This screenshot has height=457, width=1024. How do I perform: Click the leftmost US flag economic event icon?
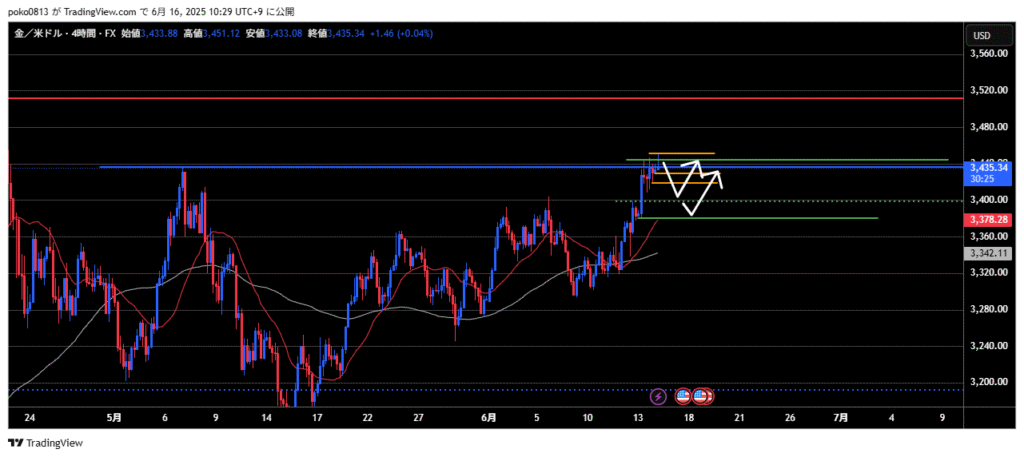coord(684,396)
